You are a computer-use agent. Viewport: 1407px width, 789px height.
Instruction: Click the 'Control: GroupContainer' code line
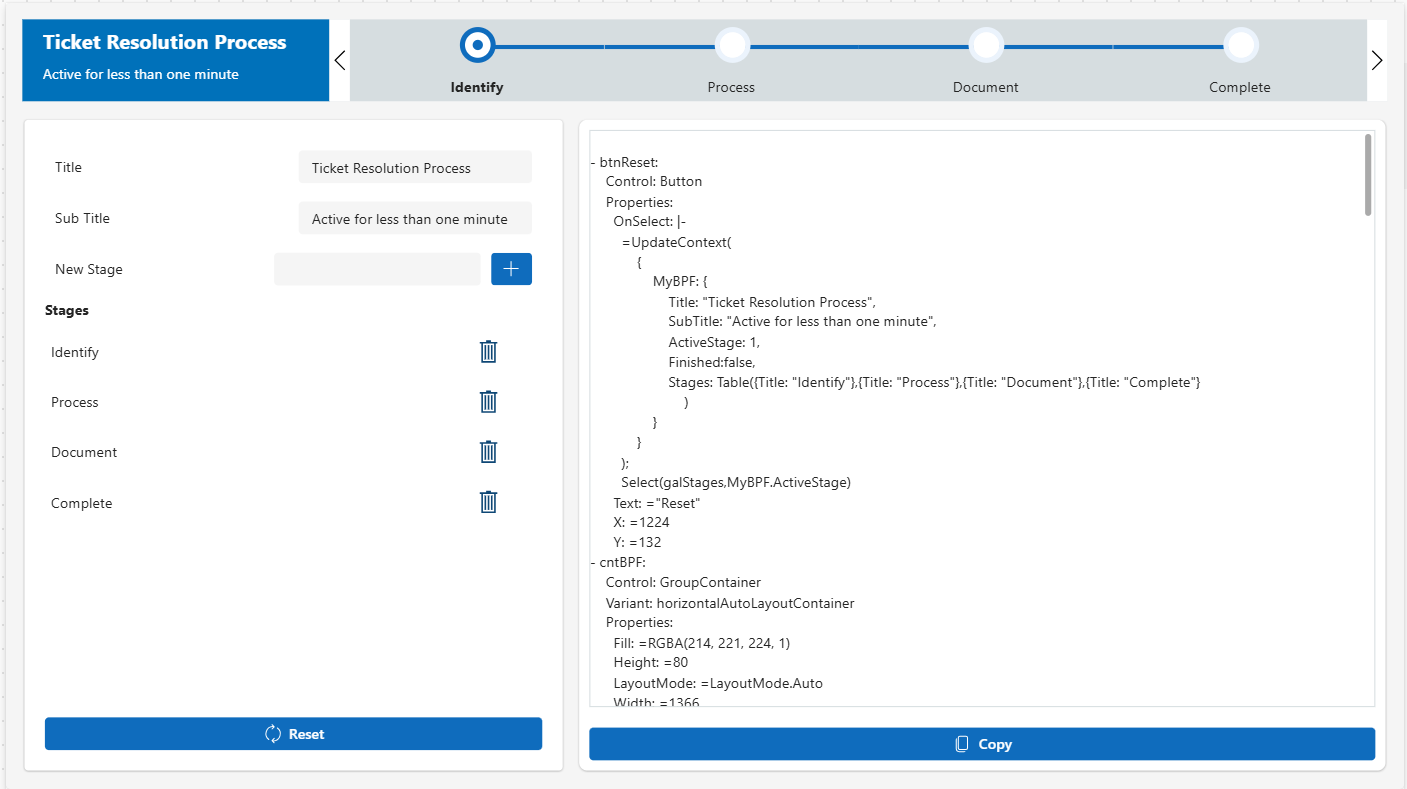point(683,582)
